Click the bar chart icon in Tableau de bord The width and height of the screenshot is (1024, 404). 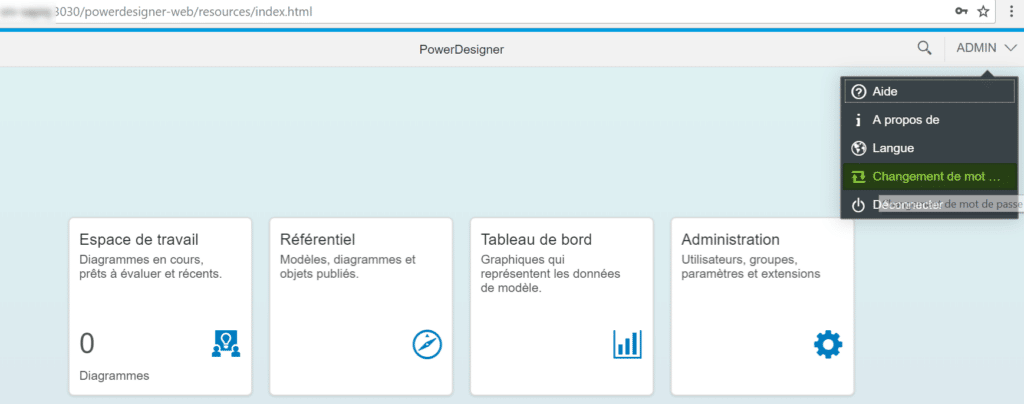628,344
